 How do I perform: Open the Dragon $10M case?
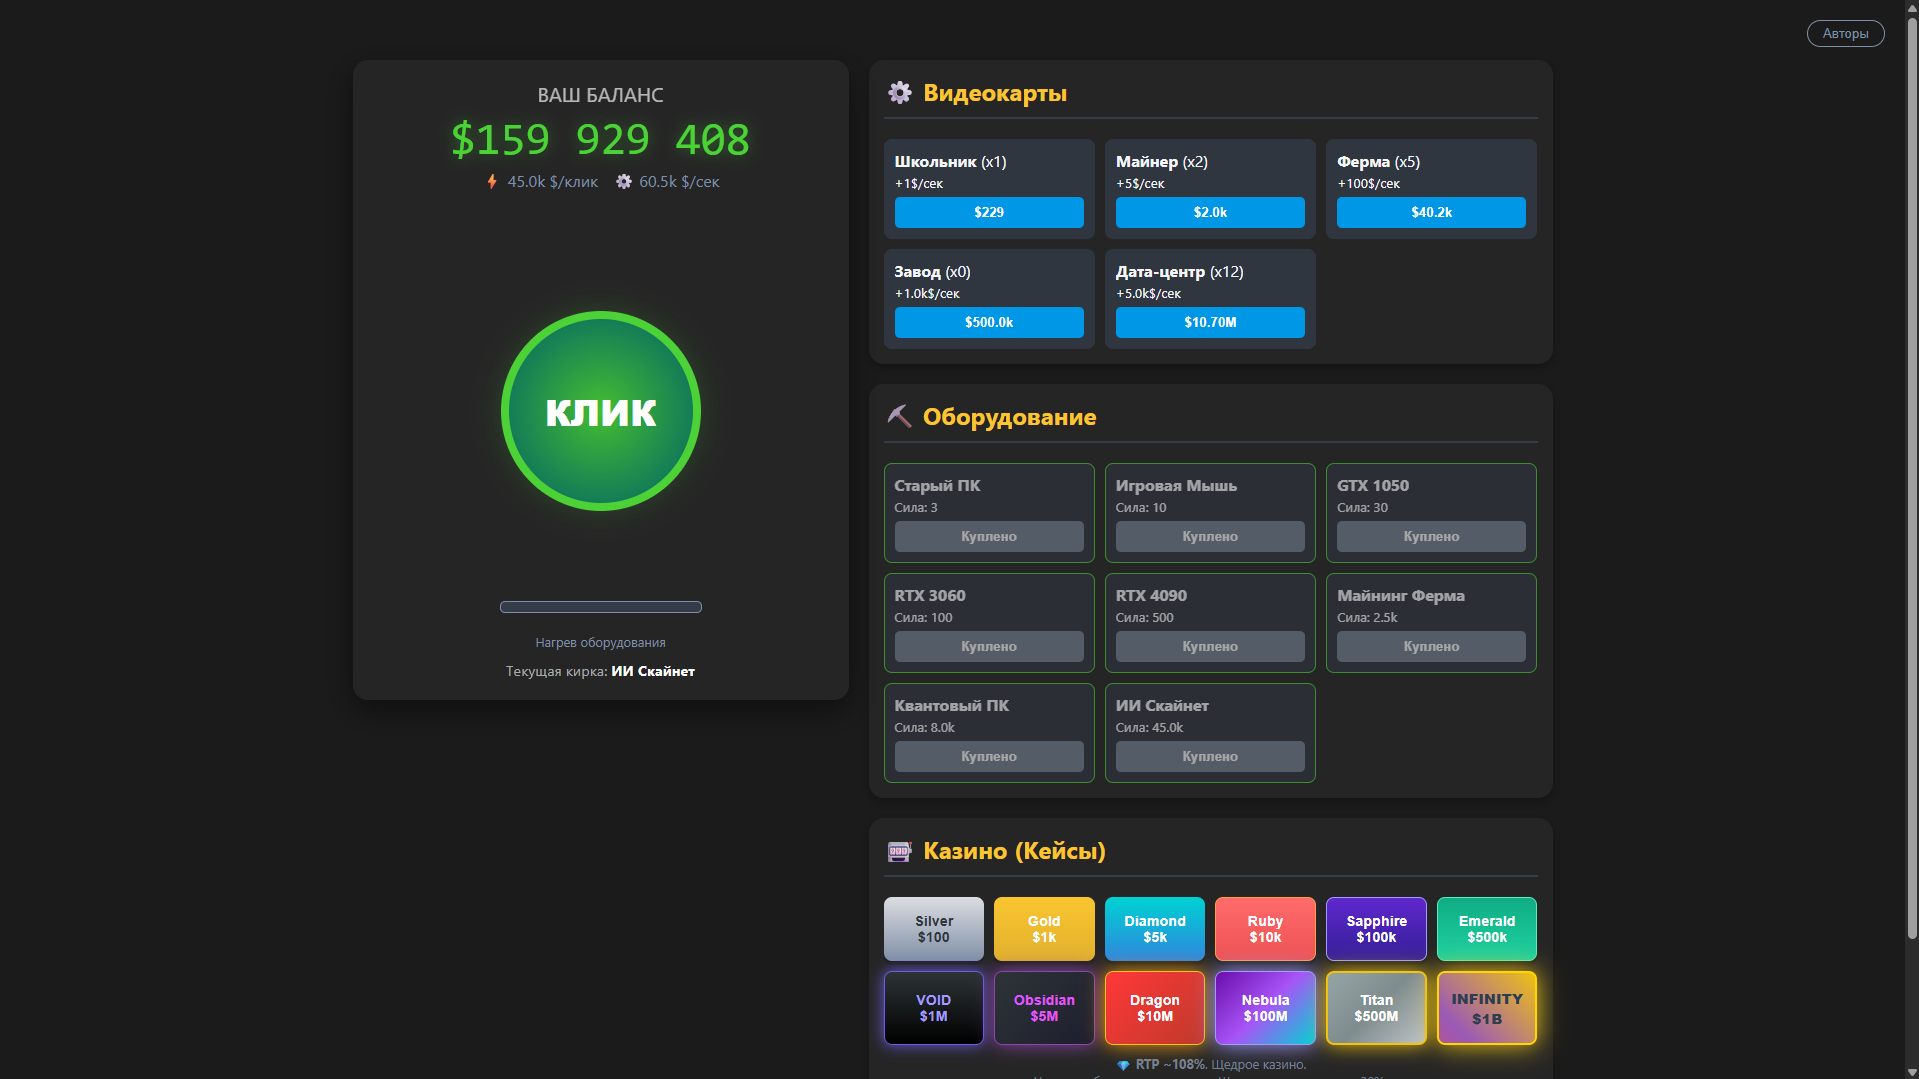pos(1155,1008)
